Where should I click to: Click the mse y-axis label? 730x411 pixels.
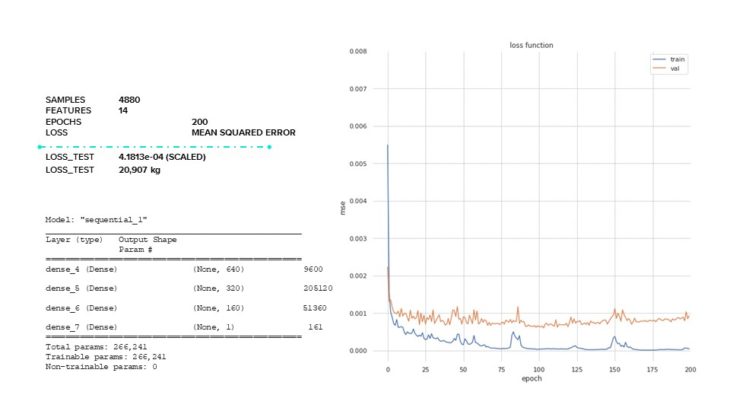341,209
